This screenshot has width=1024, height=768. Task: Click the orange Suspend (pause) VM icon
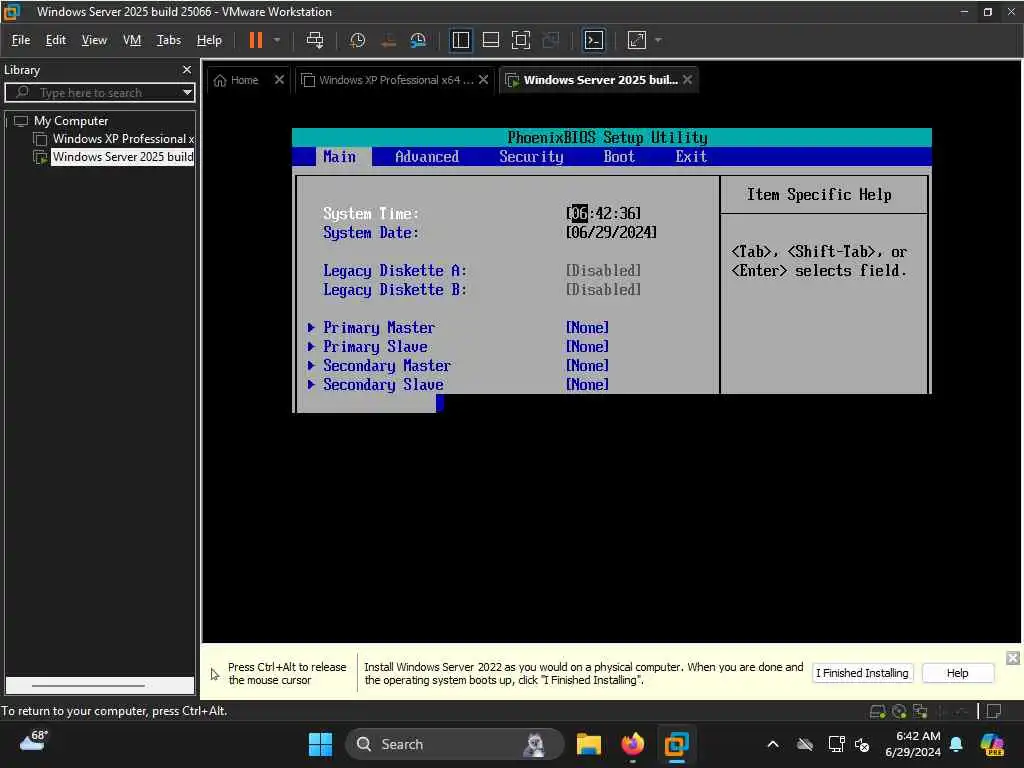255,40
